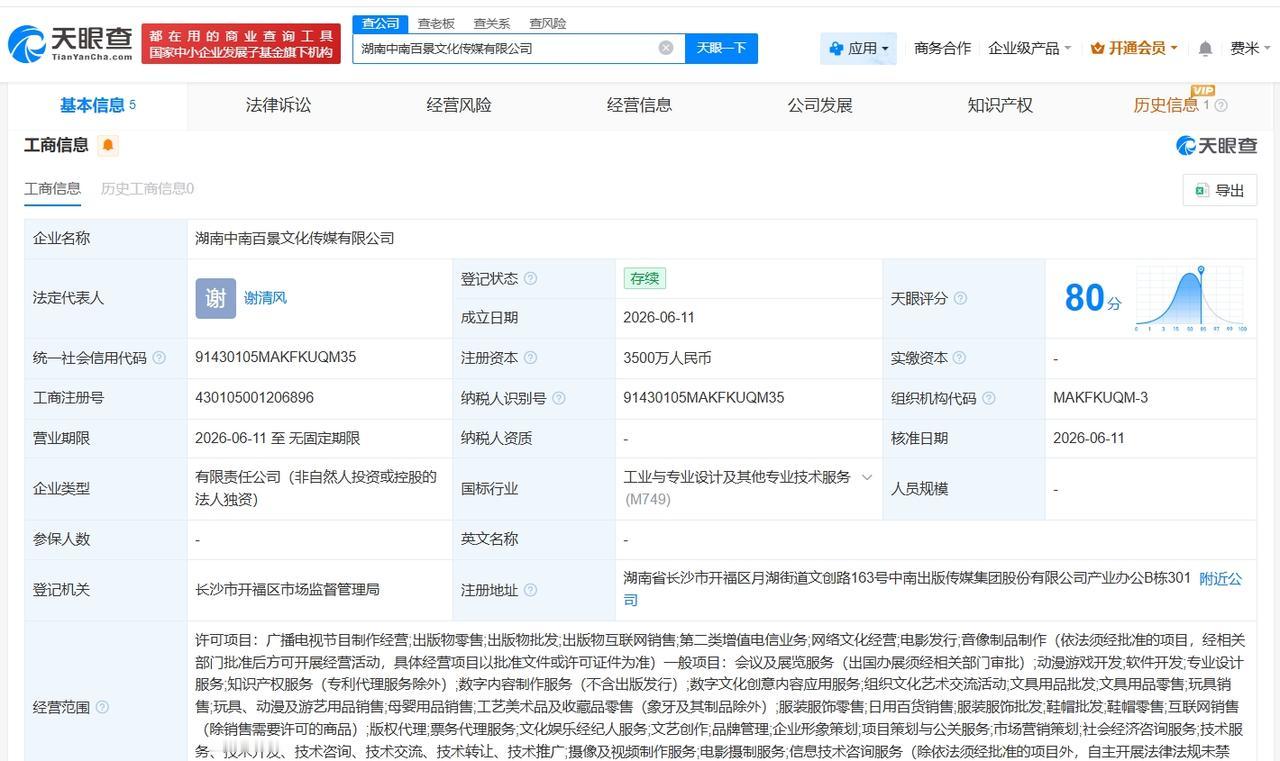Select the organization code MAKFKUQM-3

point(1100,398)
